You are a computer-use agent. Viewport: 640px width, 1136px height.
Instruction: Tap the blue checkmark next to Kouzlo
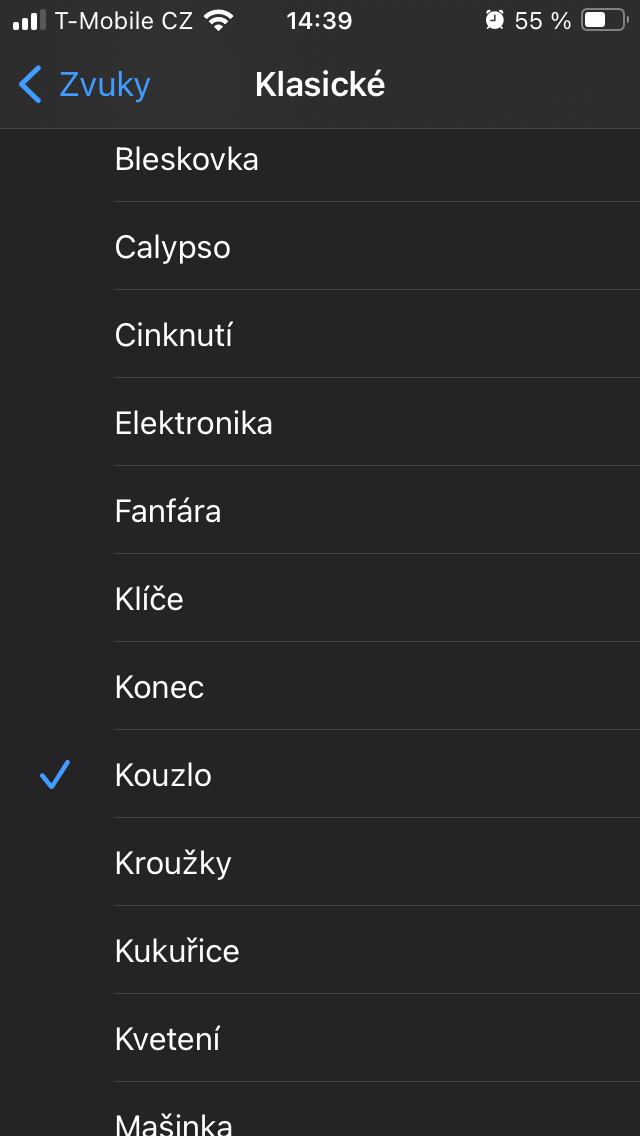point(55,775)
